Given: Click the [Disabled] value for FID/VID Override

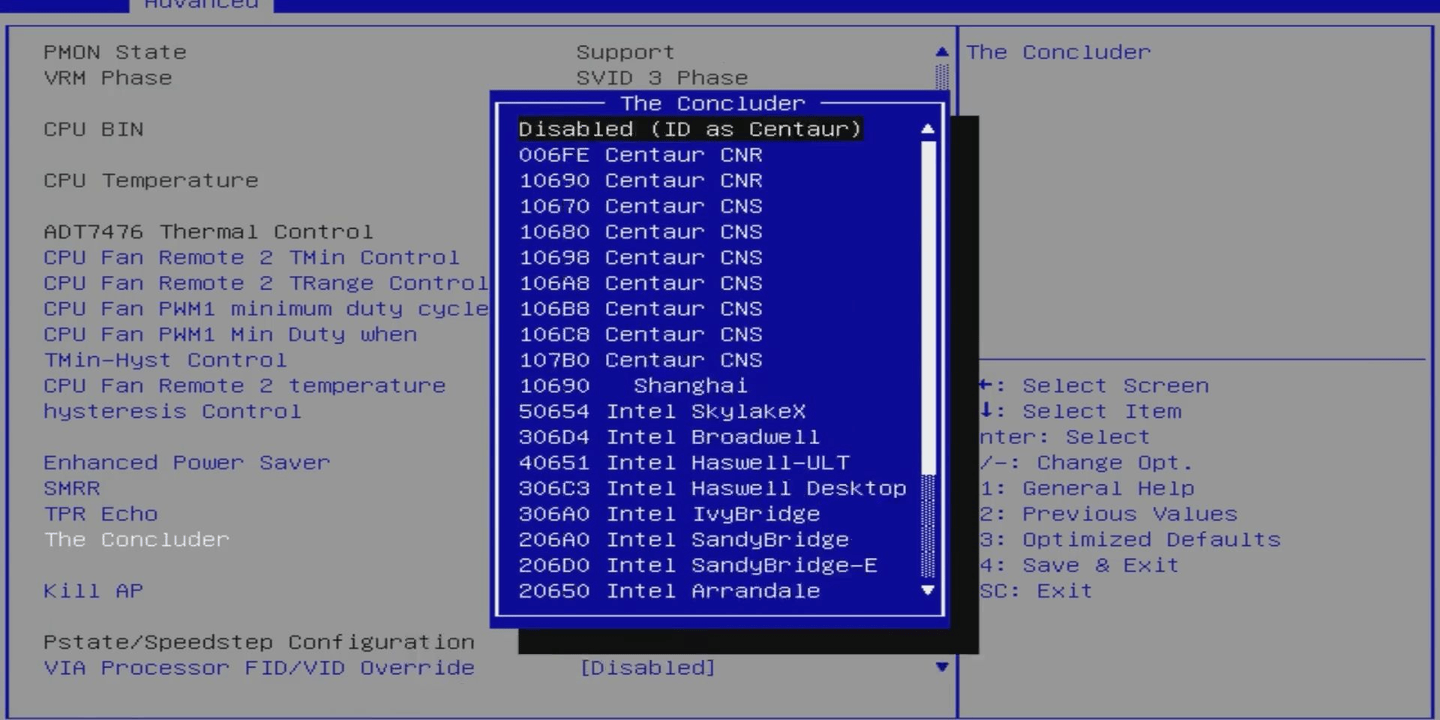Looking at the screenshot, I should 648,667.
